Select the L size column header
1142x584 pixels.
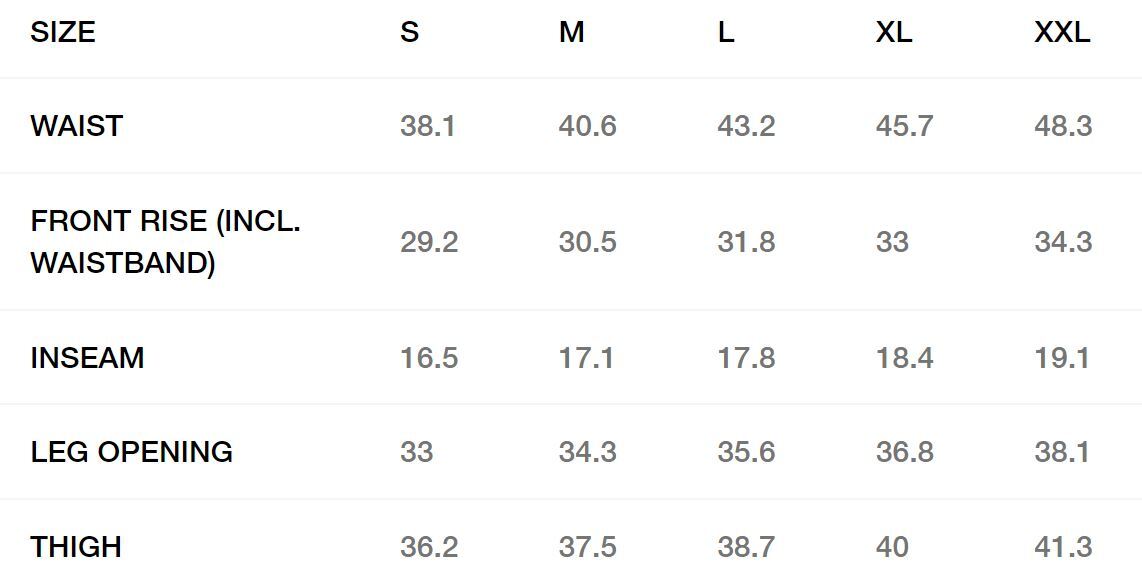[726, 32]
